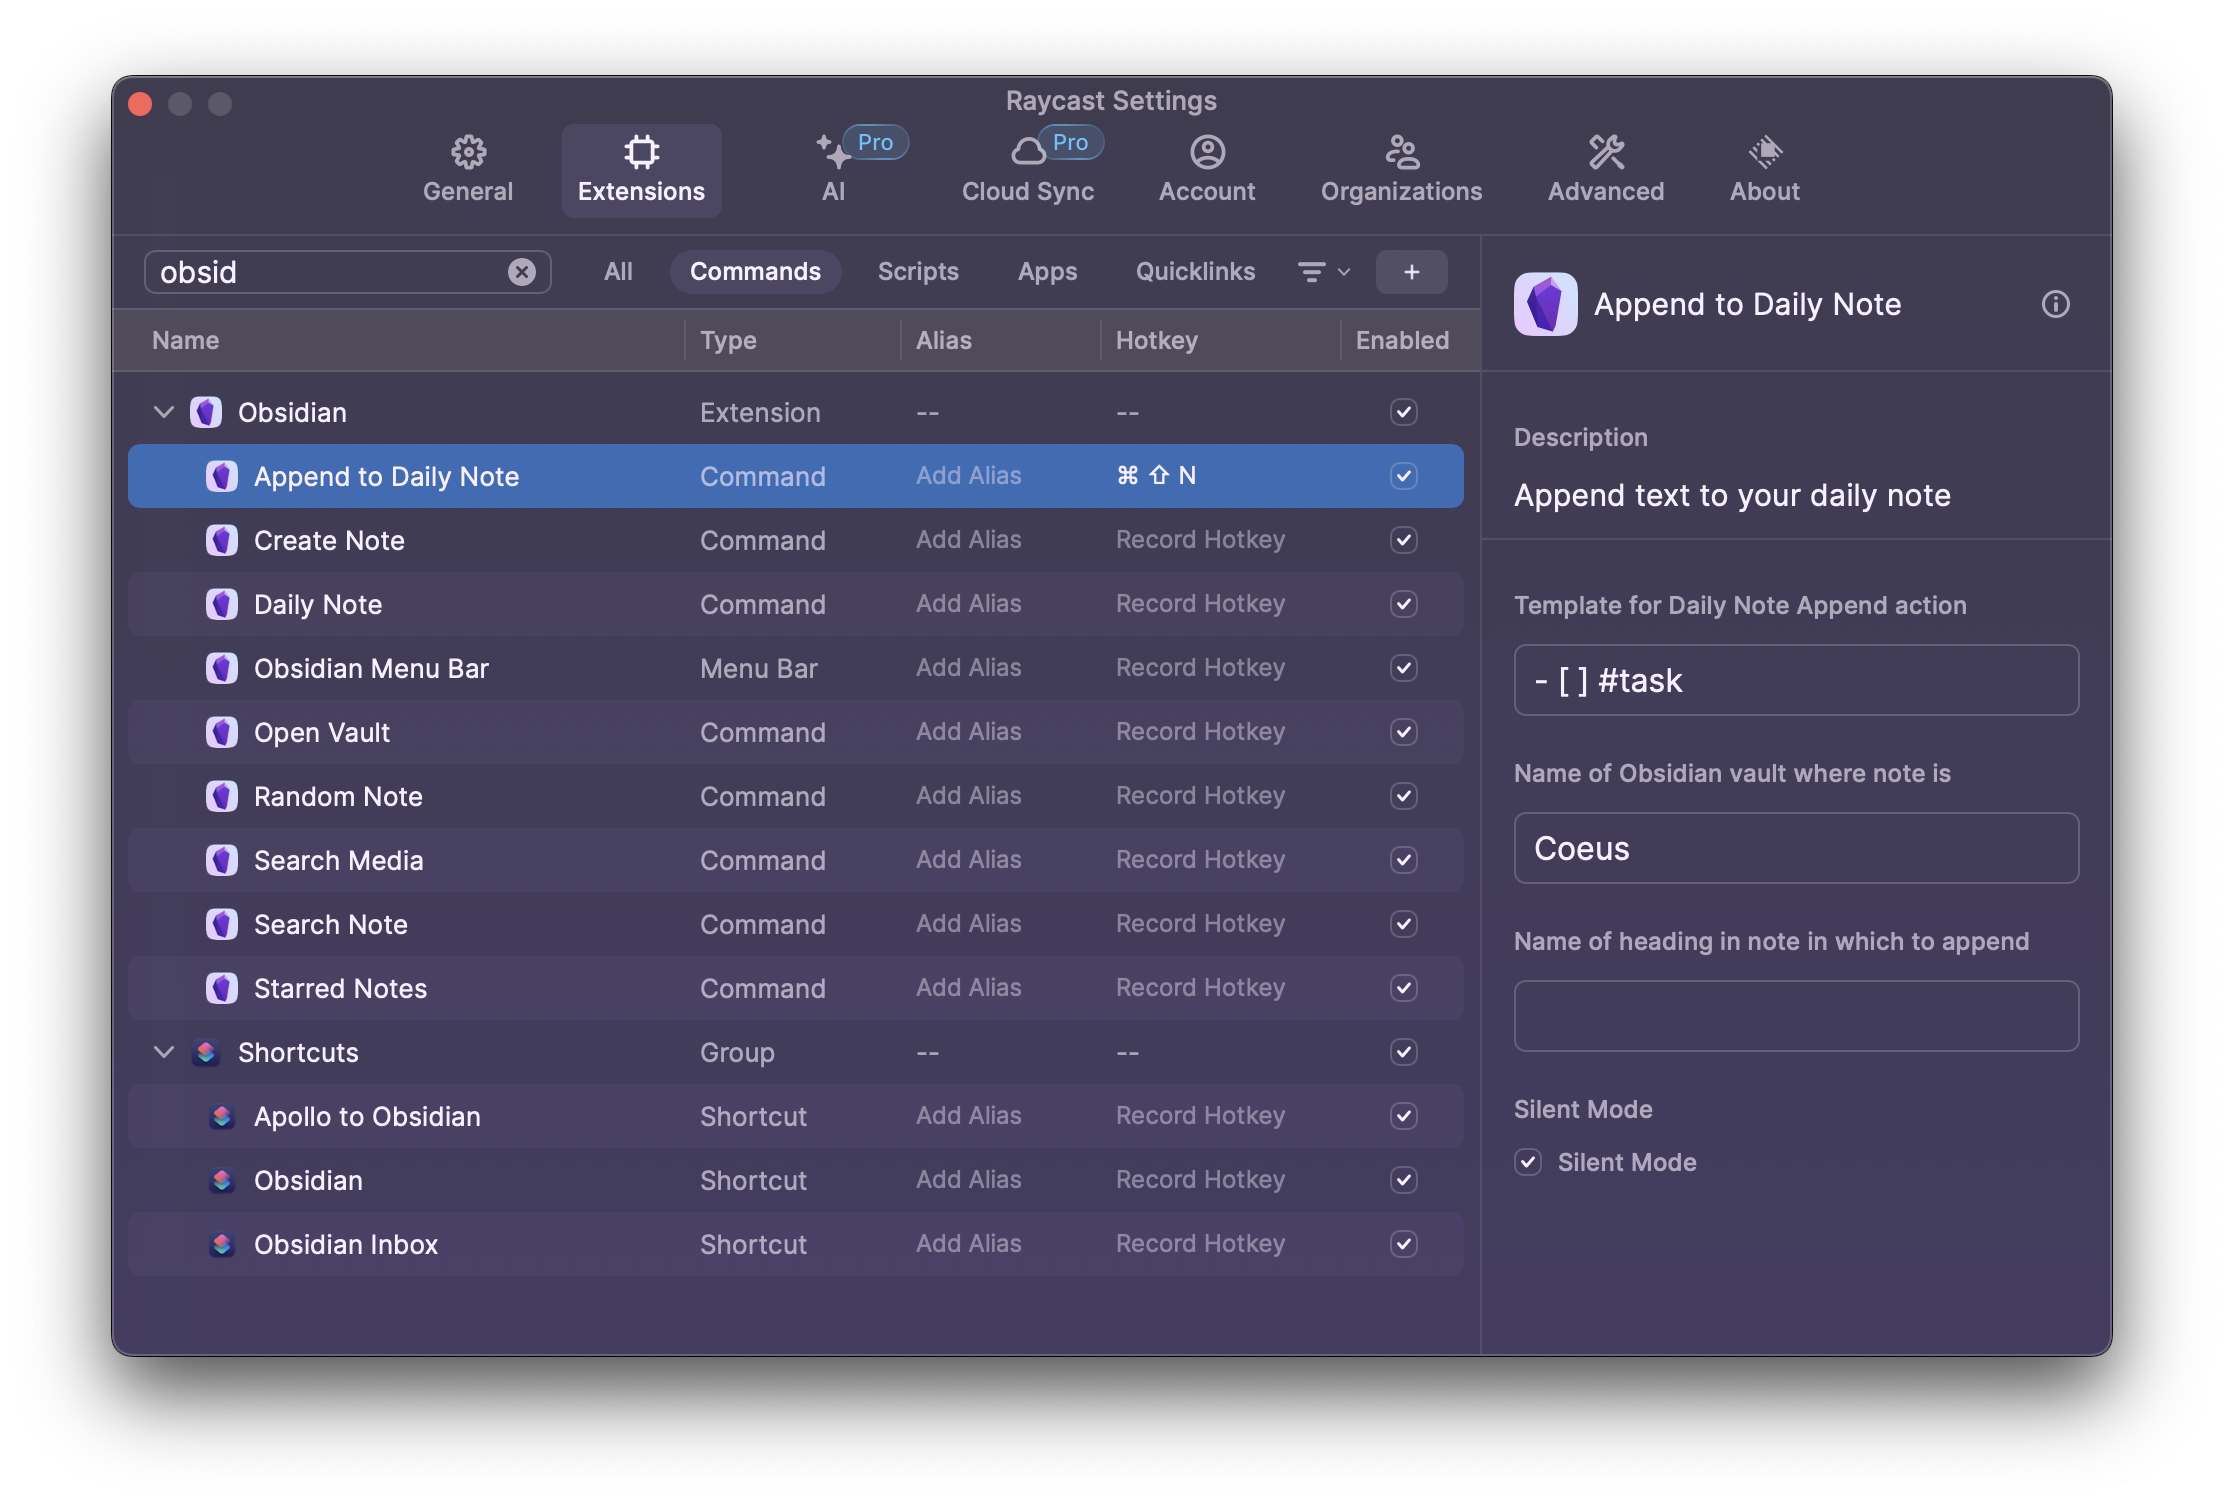2224x1504 pixels.
Task: Select the Starred Notes row
Action: 796,988
